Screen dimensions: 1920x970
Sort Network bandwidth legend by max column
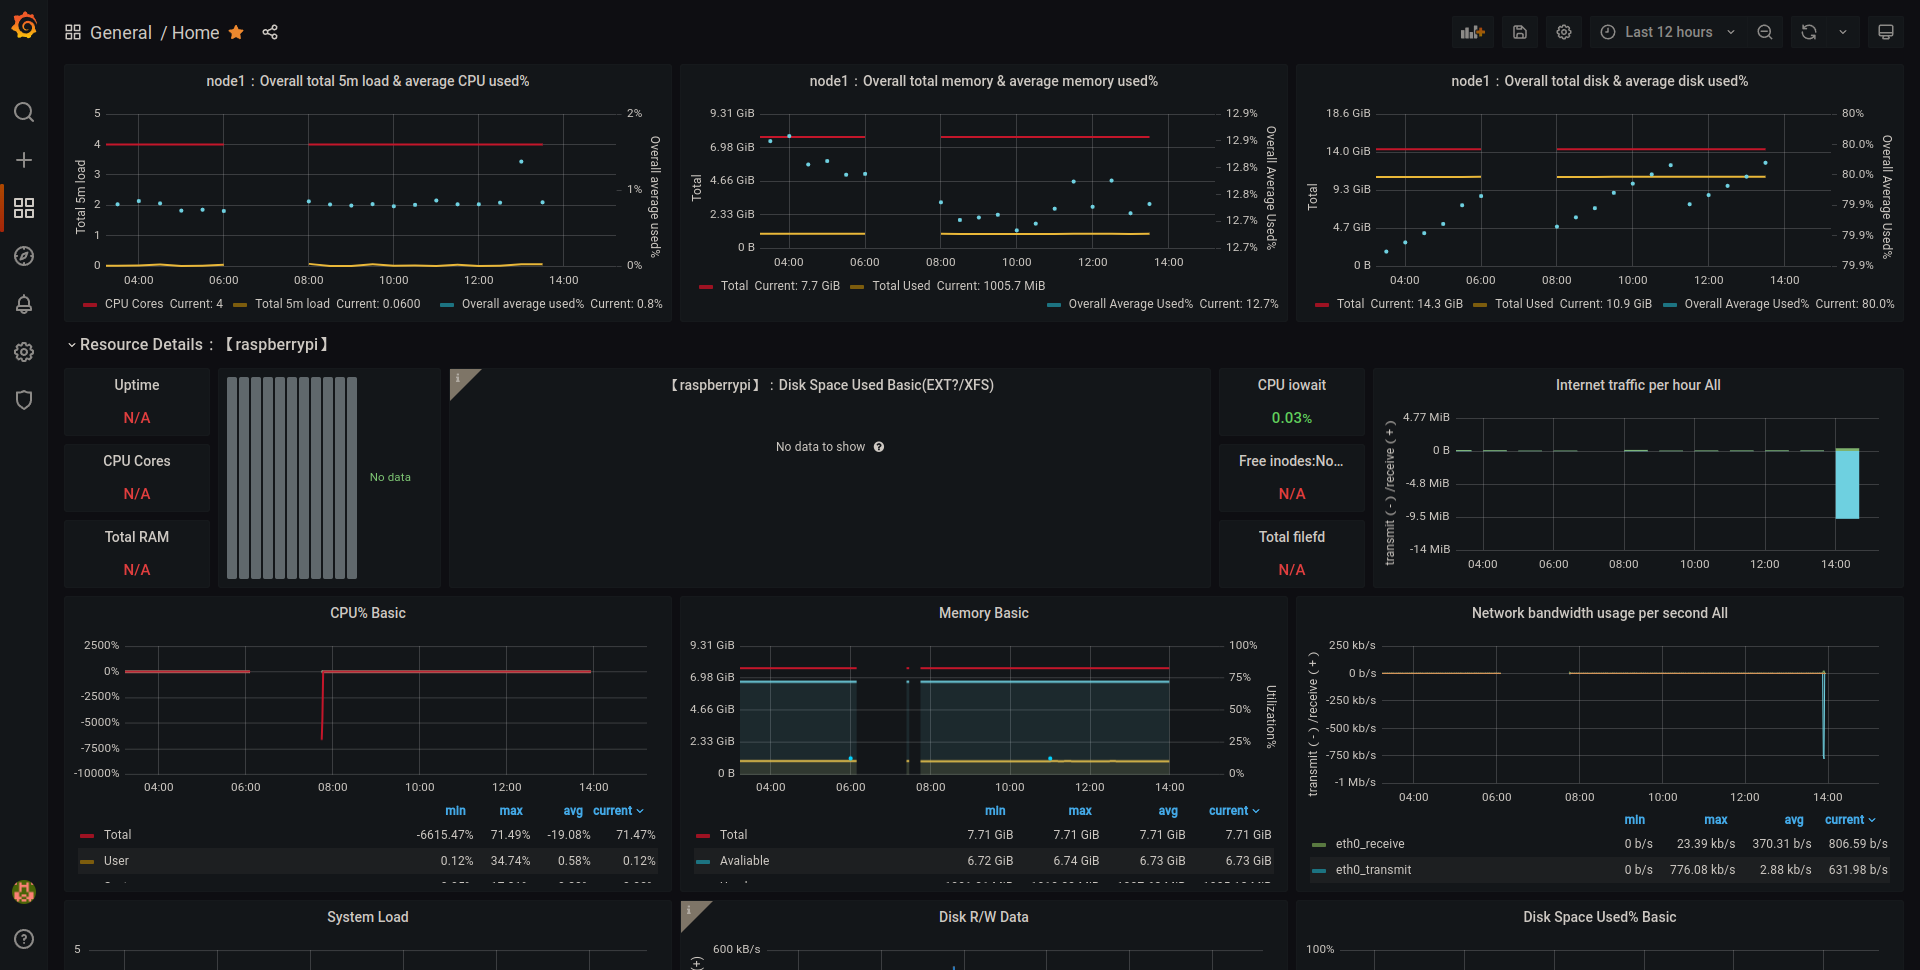tap(1716, 820)
